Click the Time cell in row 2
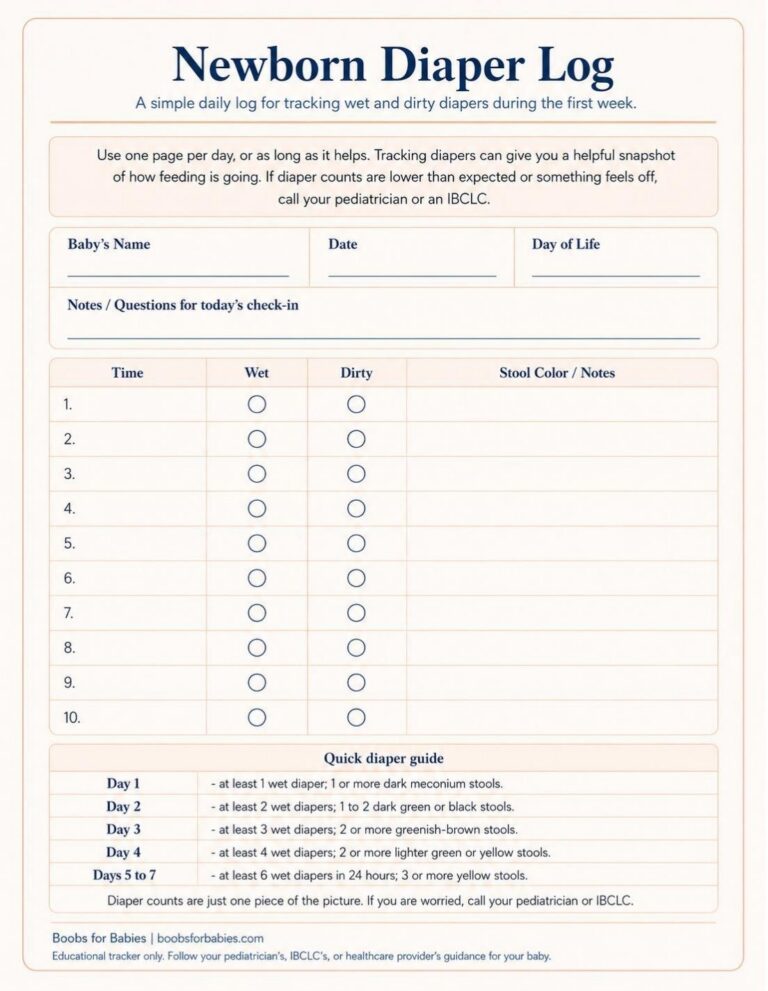Screen dimensions: 768x991 coord(128,439)
